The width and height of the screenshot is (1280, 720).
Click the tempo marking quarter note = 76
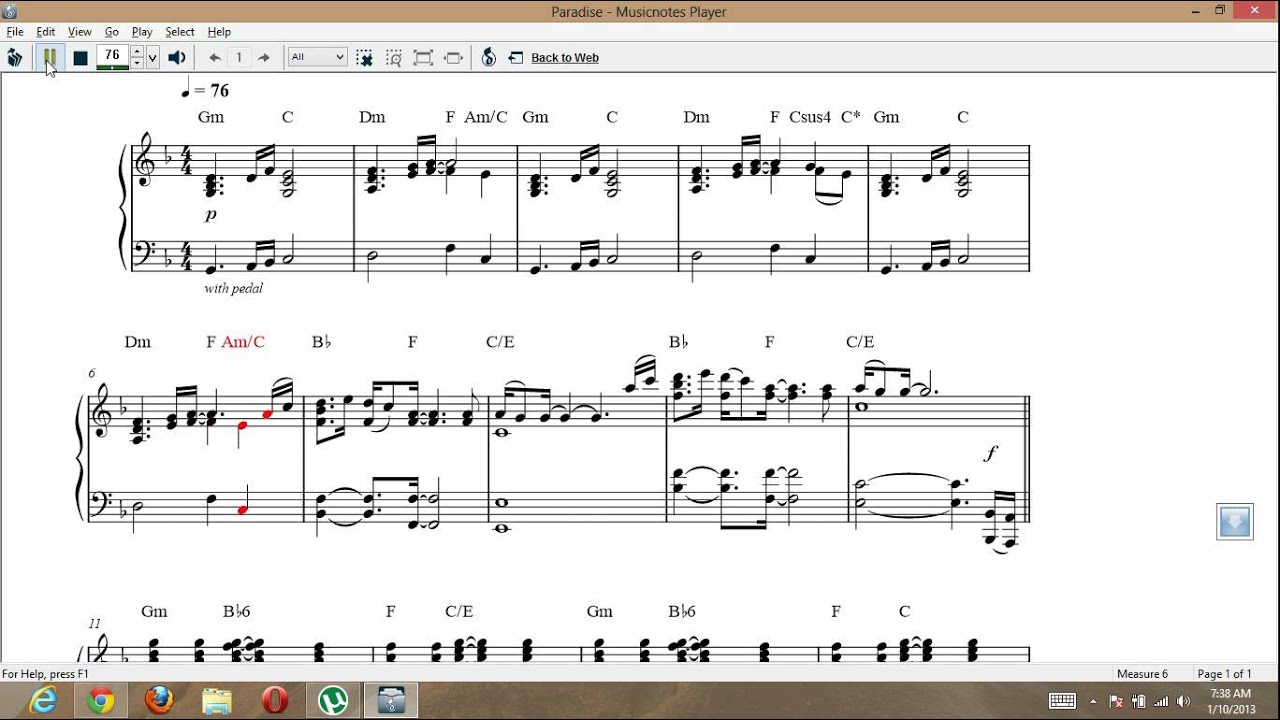pyautogui.click(x=205, y=90)
